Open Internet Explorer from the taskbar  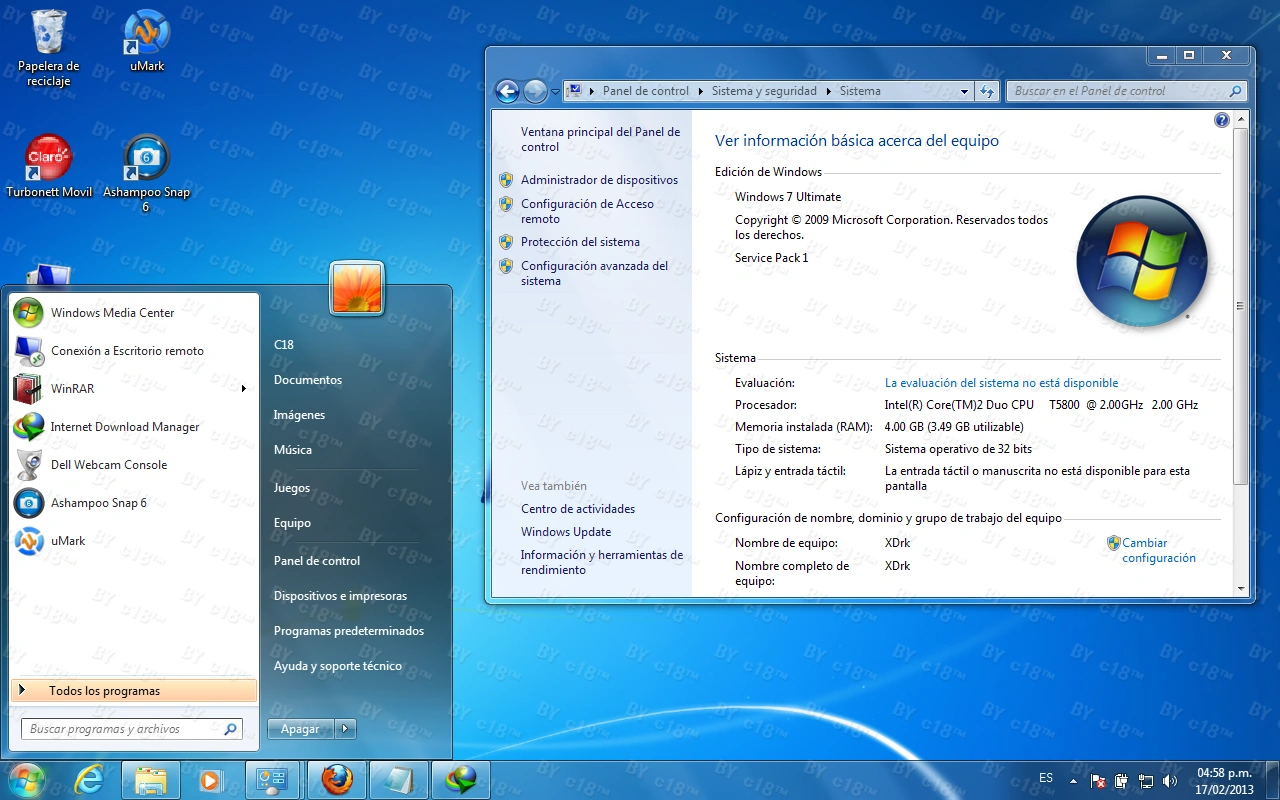(89, 779)
